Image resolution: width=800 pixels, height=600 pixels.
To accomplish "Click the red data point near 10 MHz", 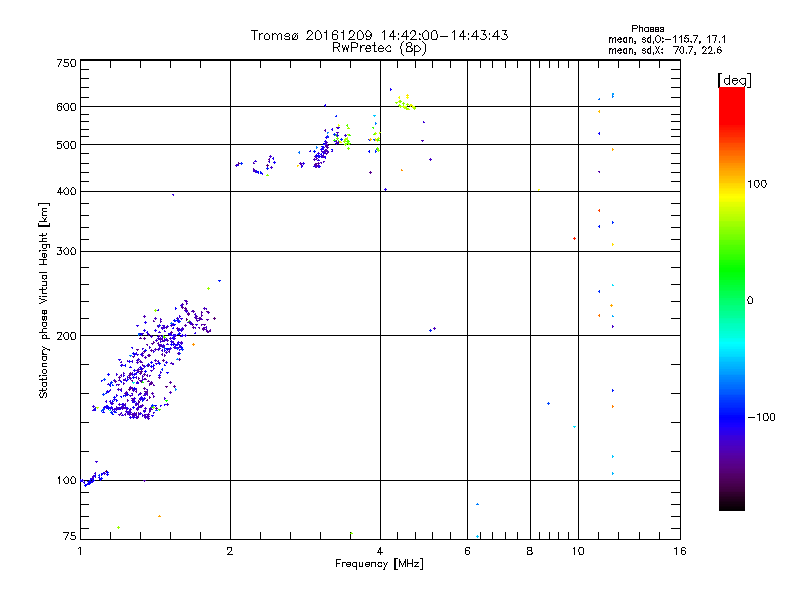I will (574, 238).
